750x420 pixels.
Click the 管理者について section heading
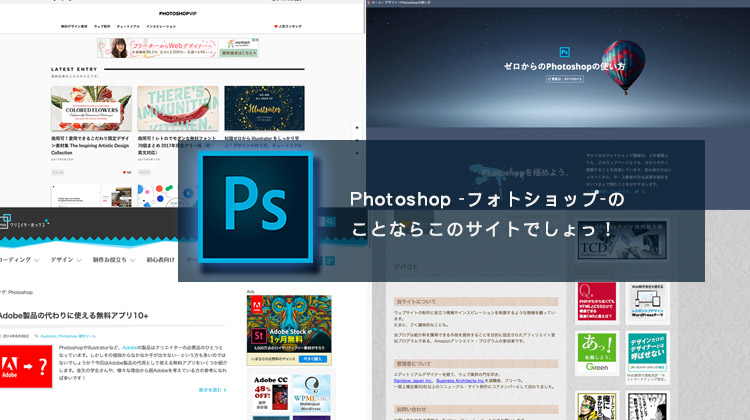click(476, 364)
